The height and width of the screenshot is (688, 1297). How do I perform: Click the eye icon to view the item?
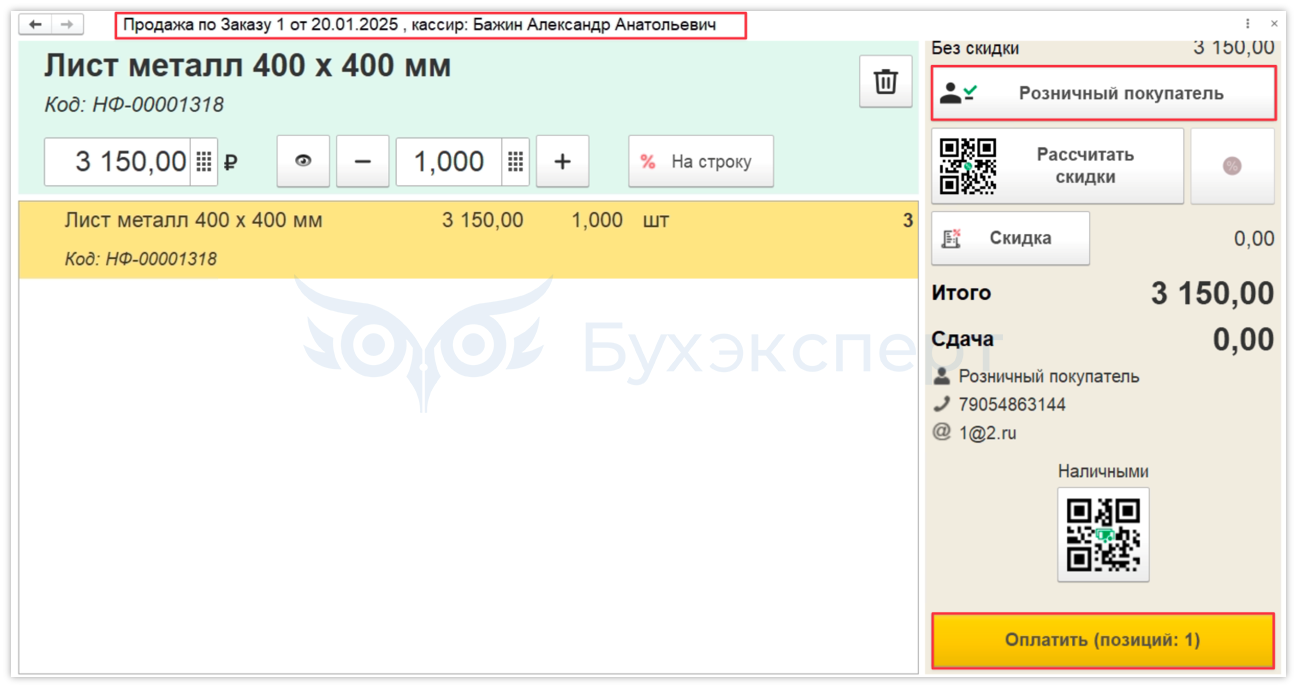(303, 161)
